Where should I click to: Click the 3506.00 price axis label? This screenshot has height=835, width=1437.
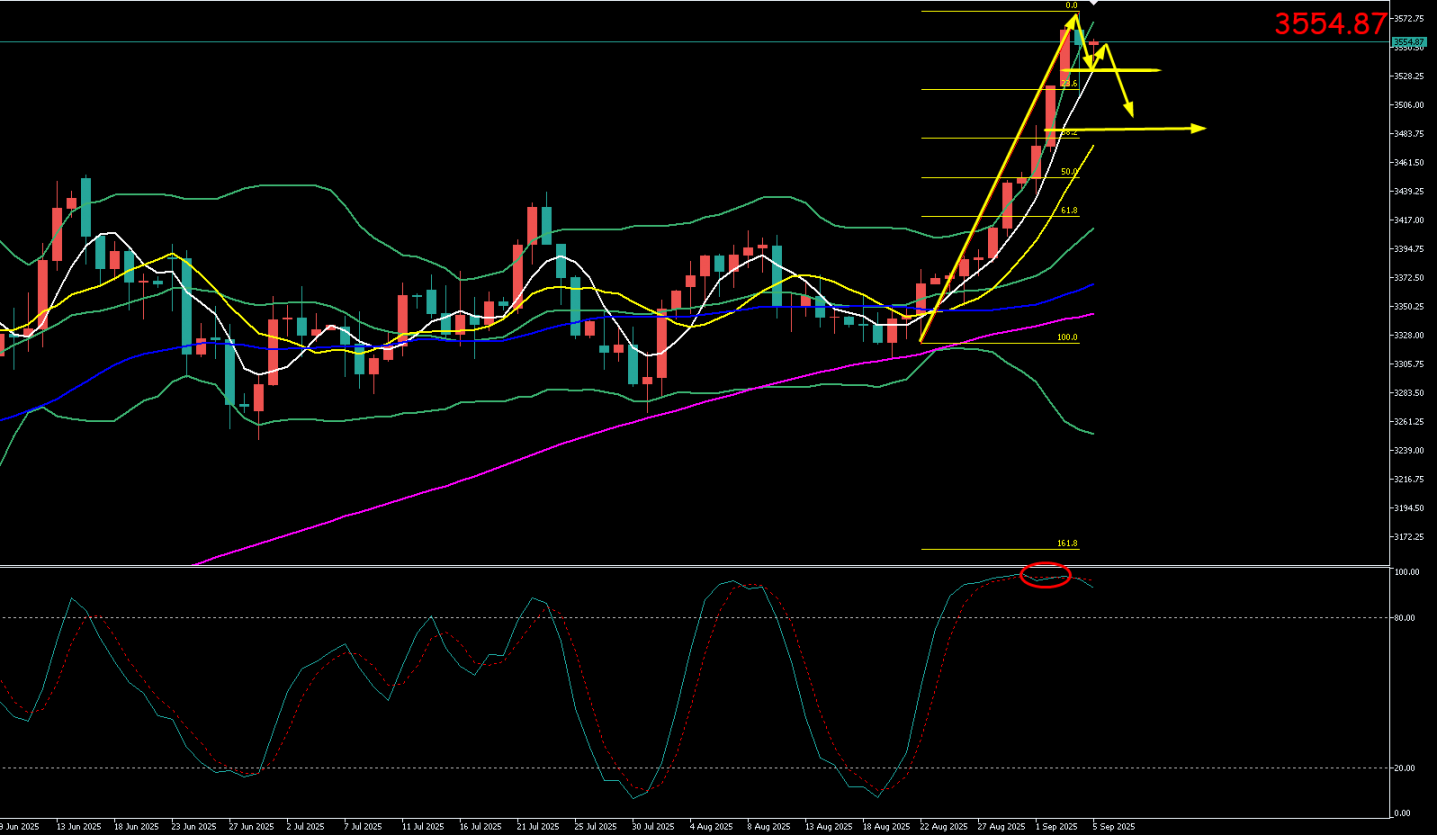tap(1411, 105)
